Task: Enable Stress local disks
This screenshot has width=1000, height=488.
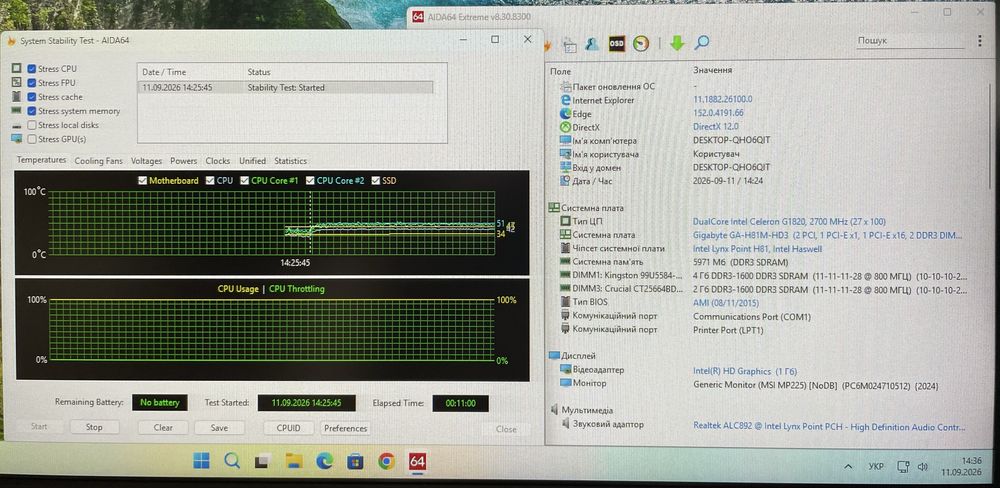Action: [x=32, y=125]
